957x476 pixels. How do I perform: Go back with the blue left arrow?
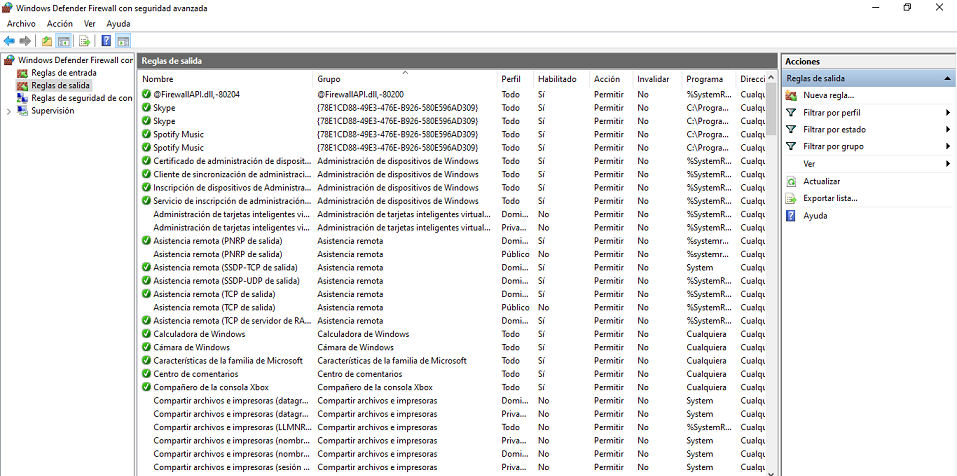coord(9,41)
